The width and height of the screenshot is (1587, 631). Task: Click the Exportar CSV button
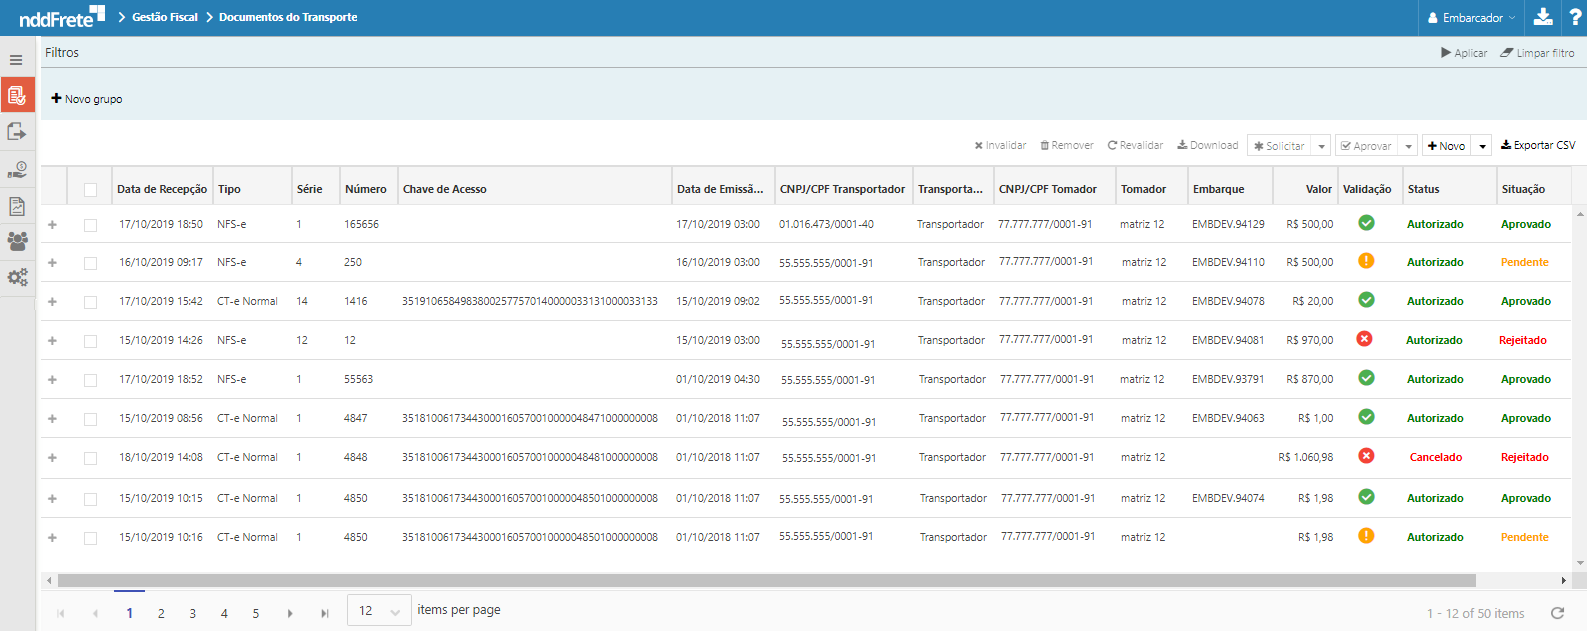tap(1538, 146)
